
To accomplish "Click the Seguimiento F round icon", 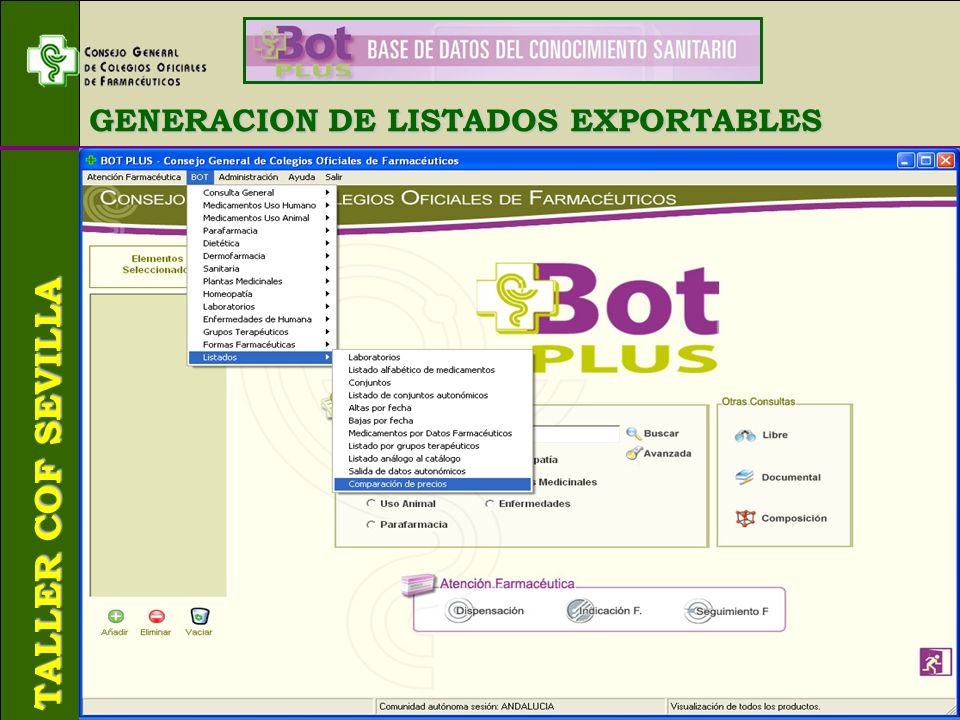I will (697, 611).
